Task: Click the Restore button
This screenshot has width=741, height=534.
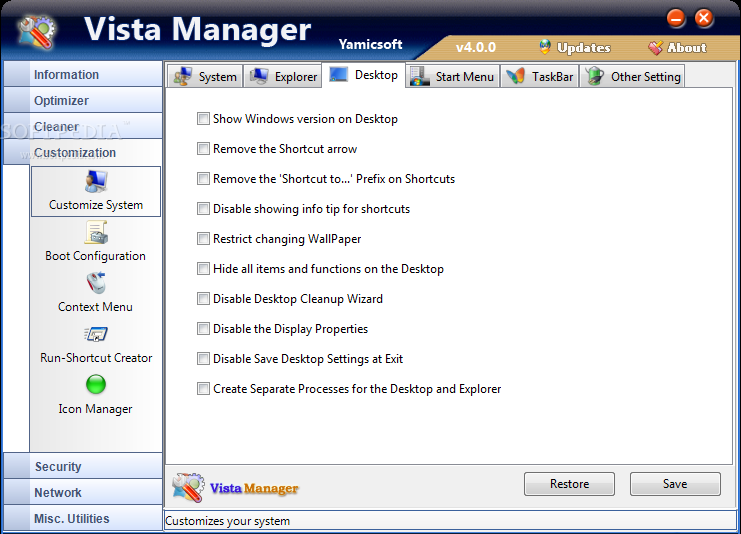Action: pyautogui.click(x=569, y=484)
